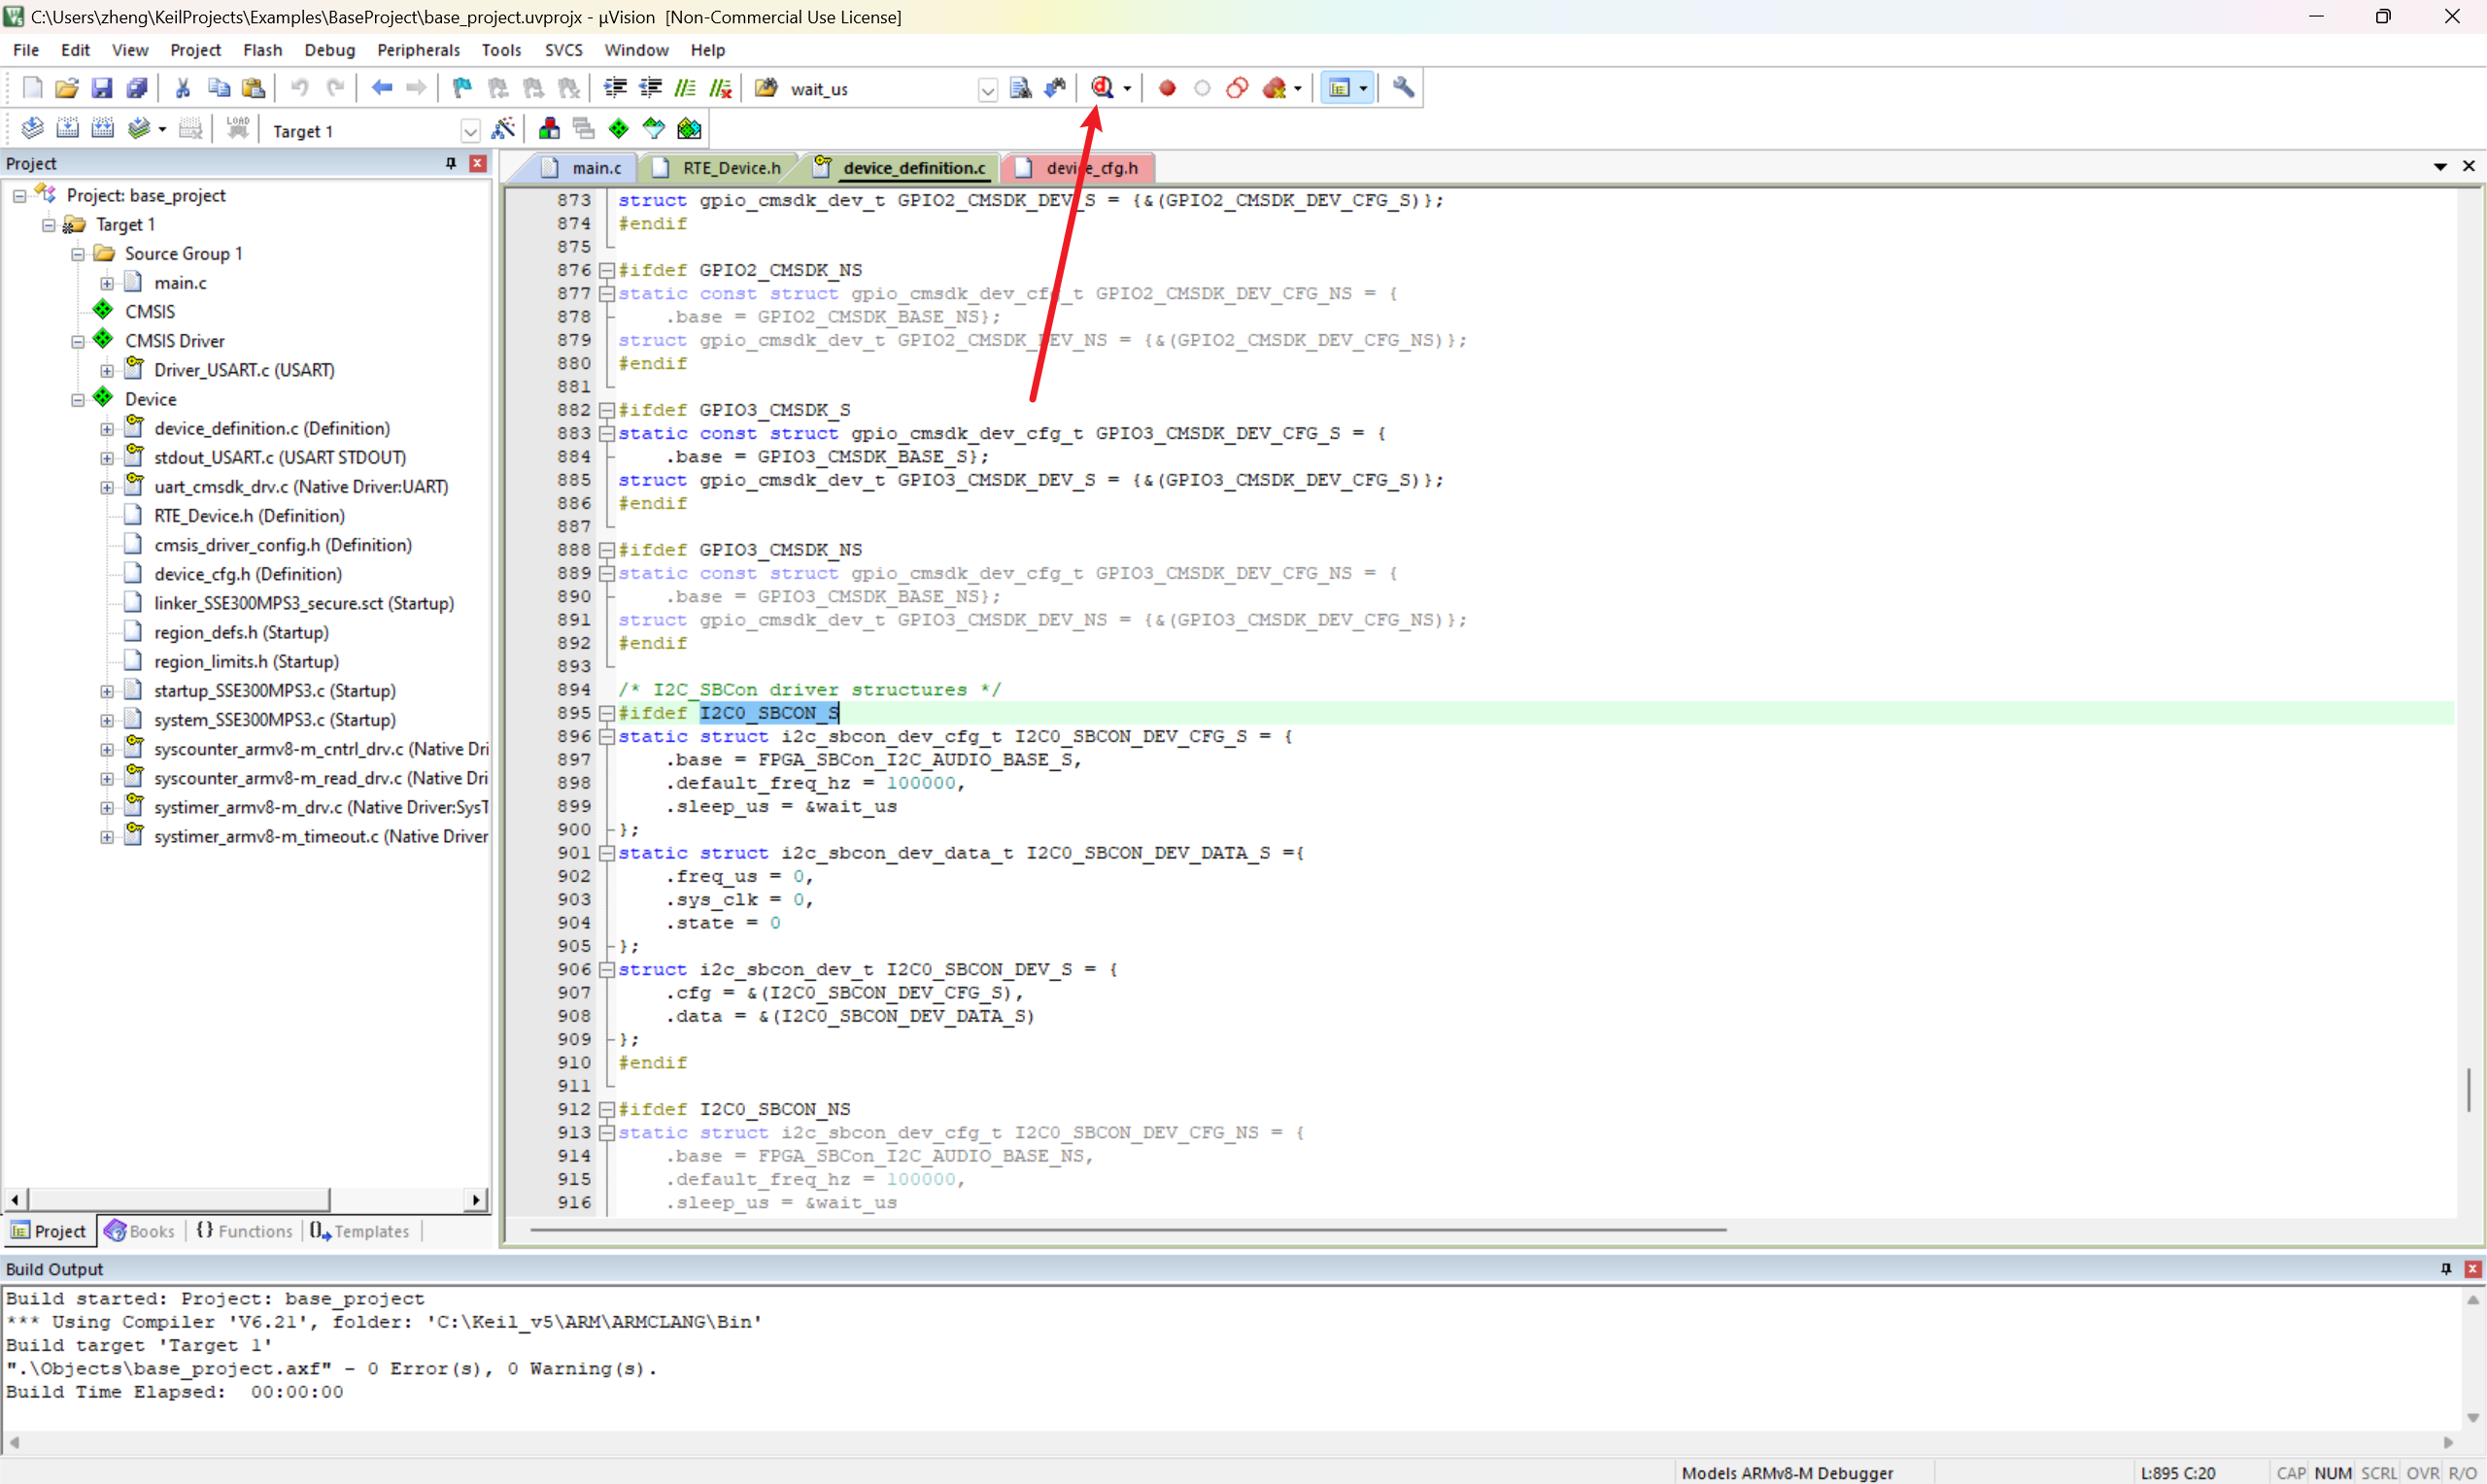Toggle auto-hide pin on the Project panel
This screenshot has height=1484, width=2487.
tap(450, 163)
